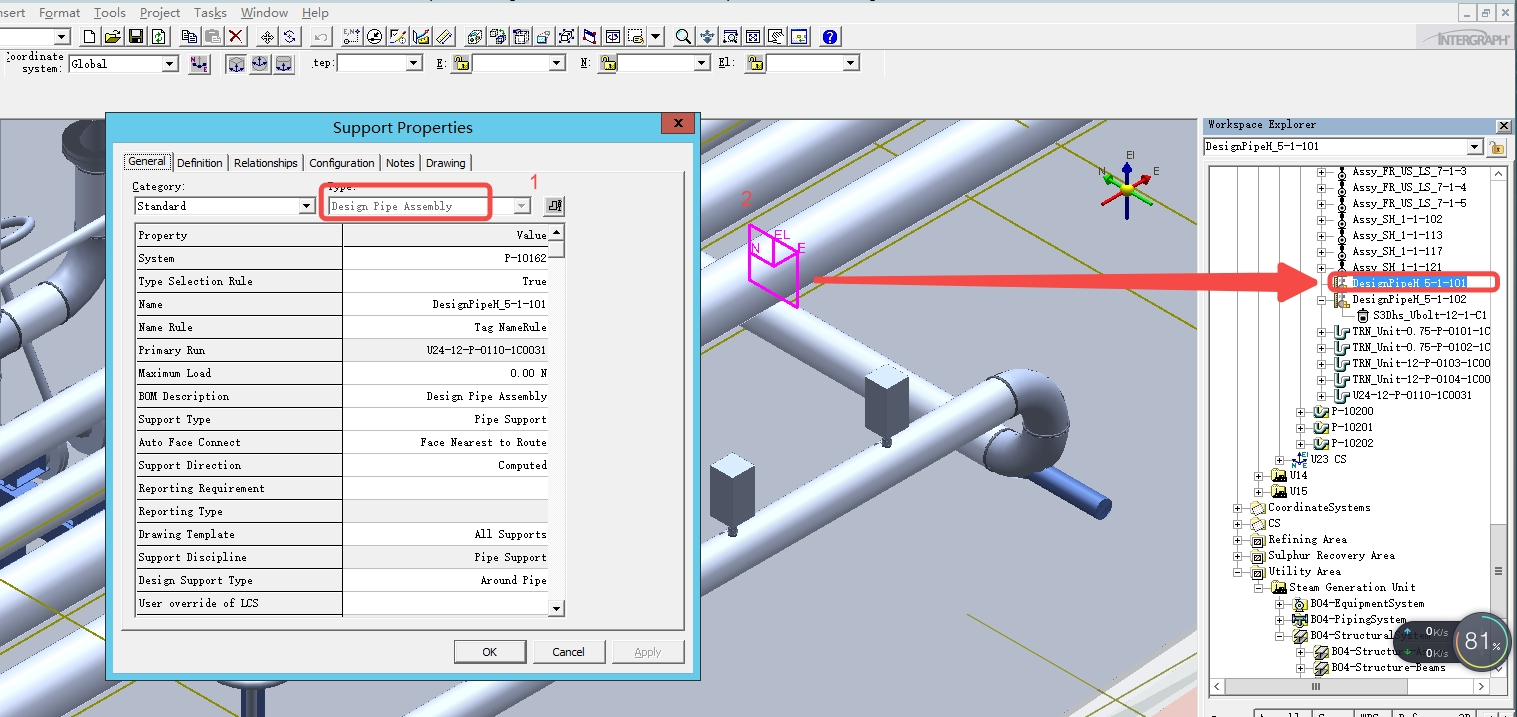The width and height of the screenshot is (1517, 717).
Task: Click the OK button
Action: tap(490, 652)
